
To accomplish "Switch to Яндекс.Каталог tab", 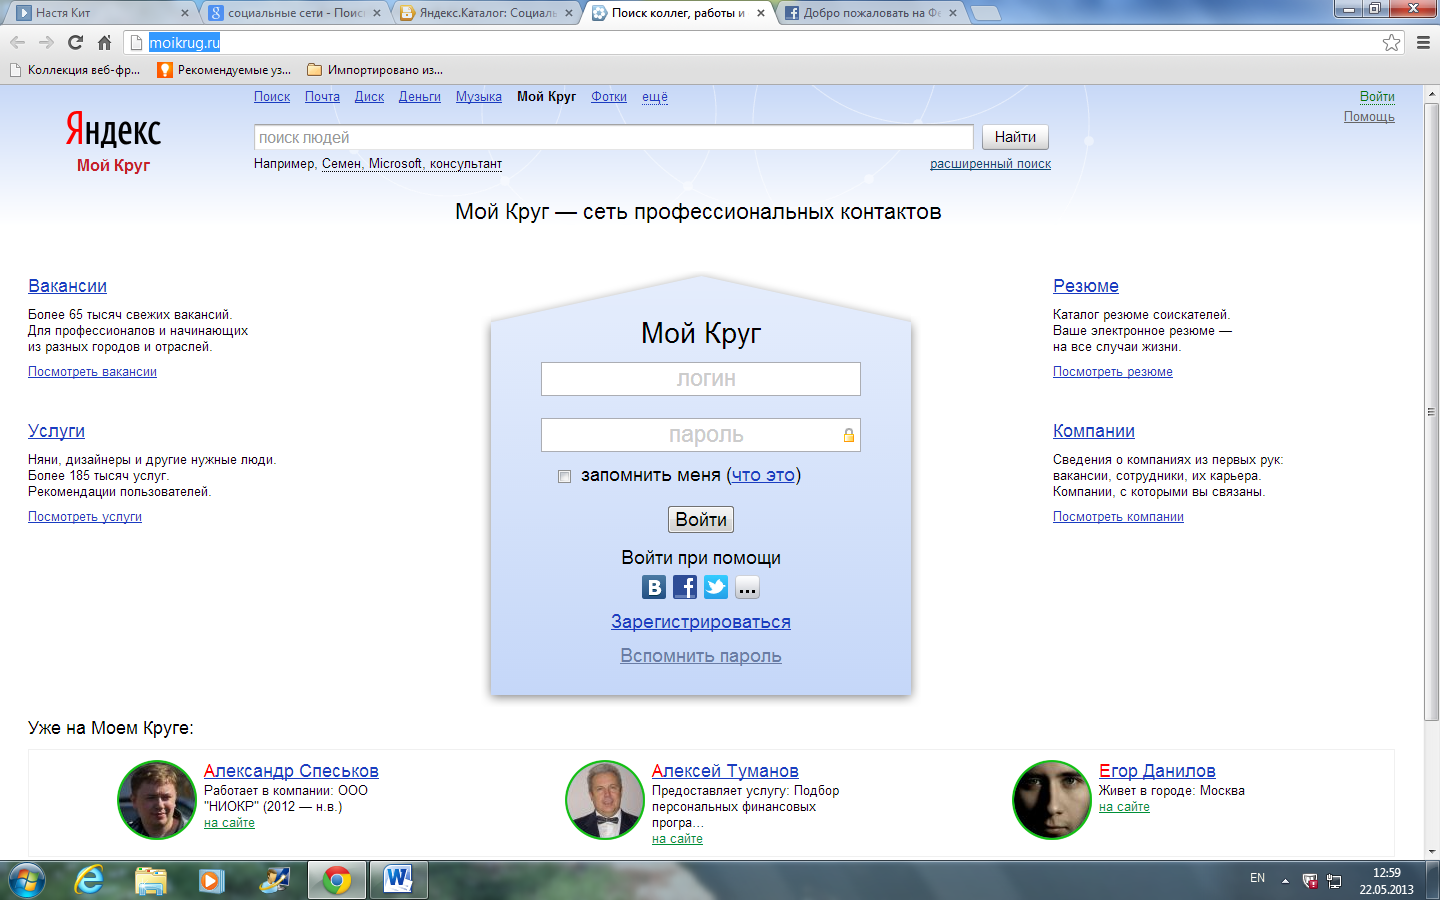I will coord(488,13).
